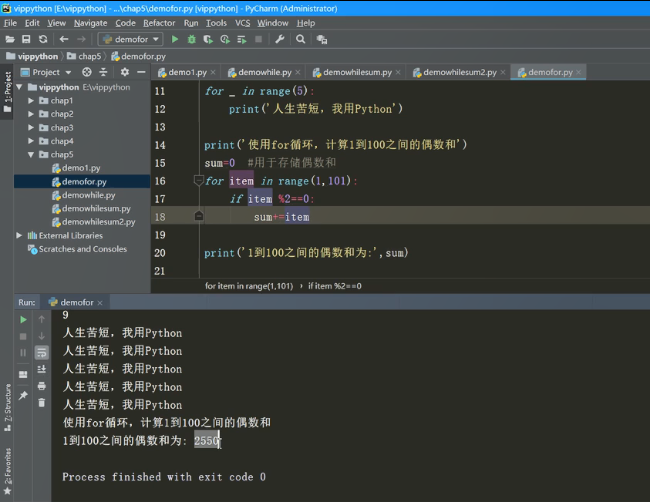Open the Navigate menu
The width and height of the screenshot is (650, 502).
coord(91,23)
